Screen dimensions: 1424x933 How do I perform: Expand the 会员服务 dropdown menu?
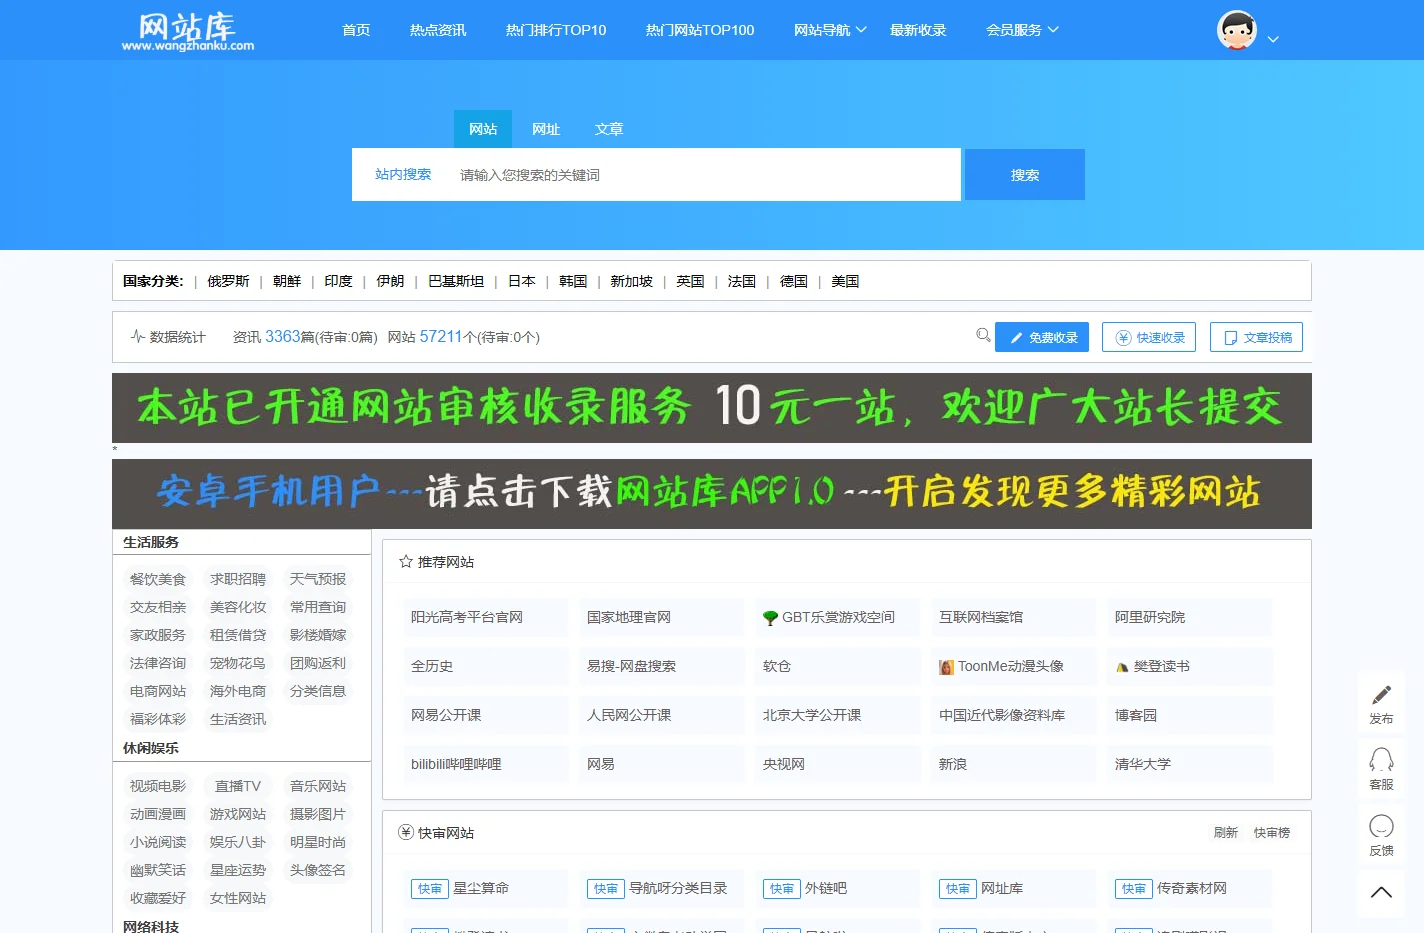pos(1022,30)
